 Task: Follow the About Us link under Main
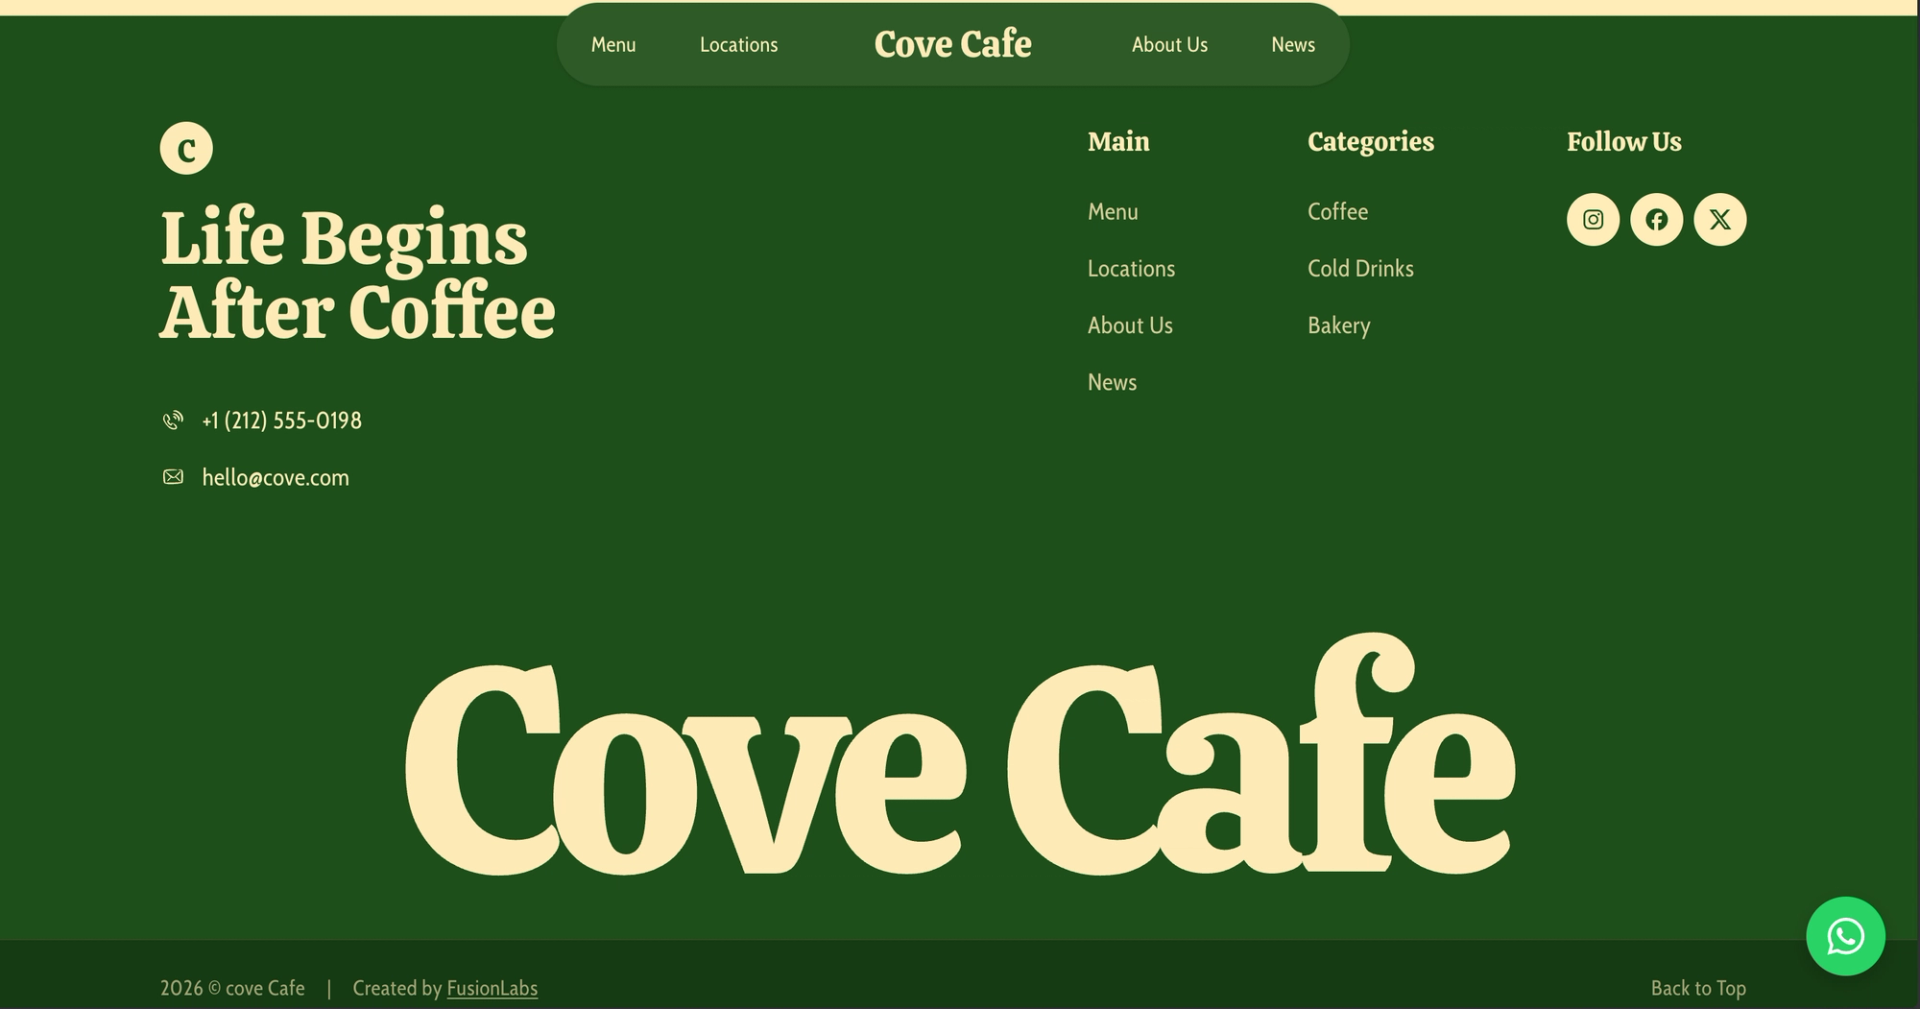[x=1130, y=325]
